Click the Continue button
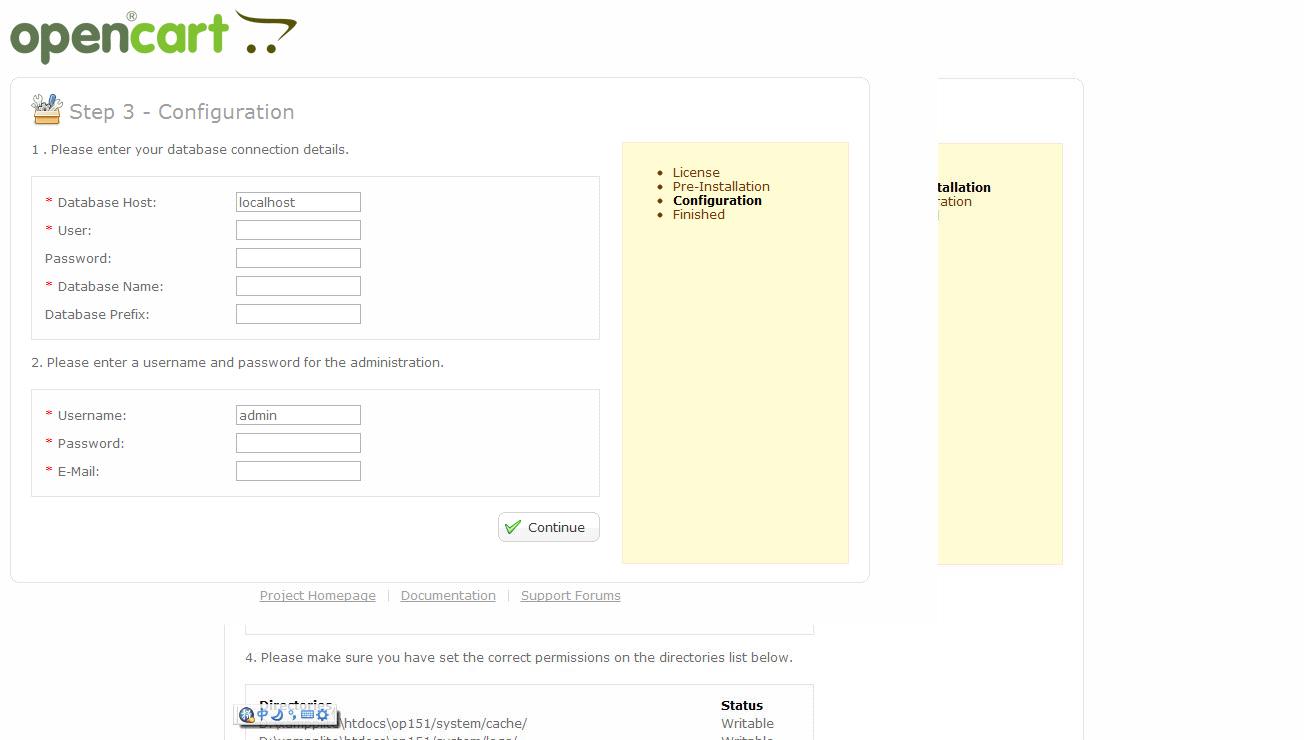Screen dimensions: 1304x740 [548, 527]
